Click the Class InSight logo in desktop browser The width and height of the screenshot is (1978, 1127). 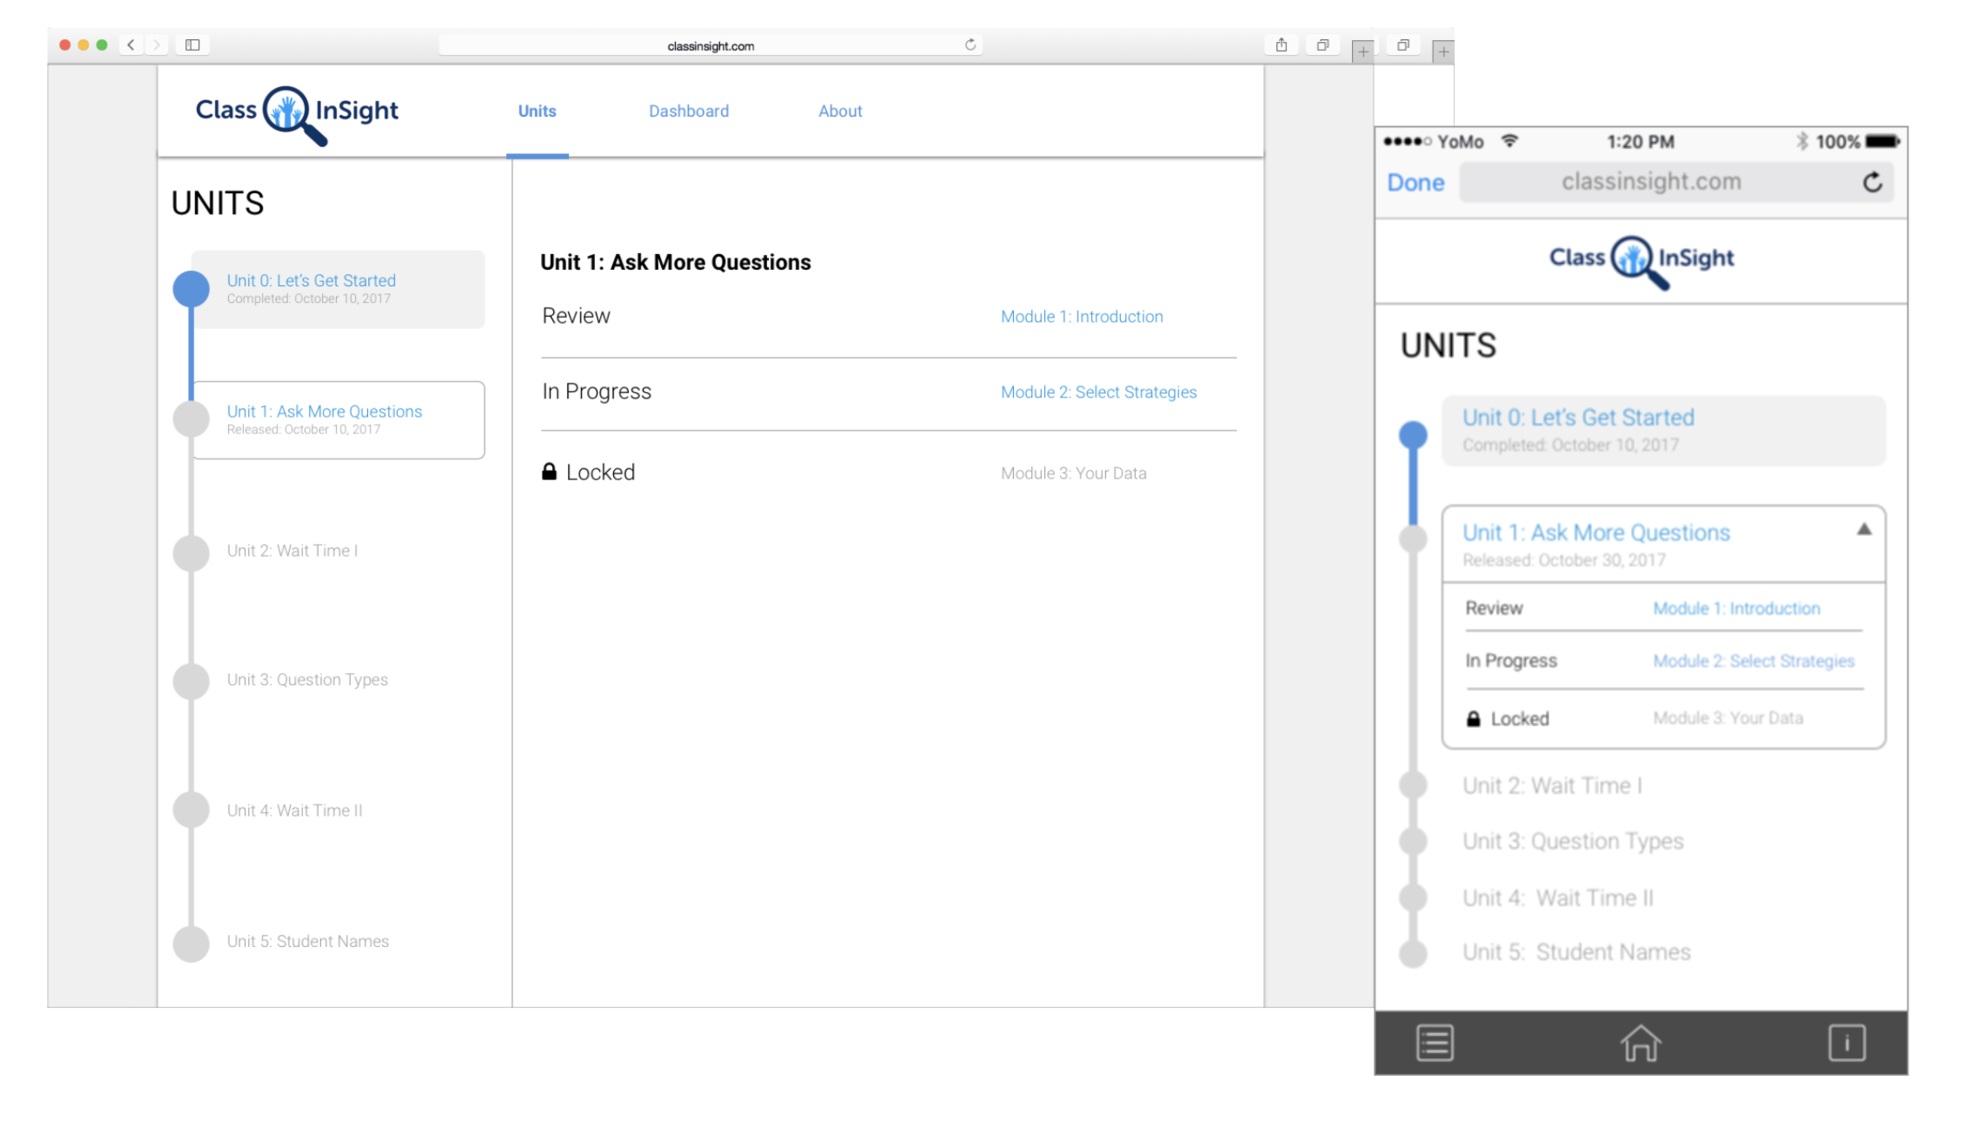click(x=296, y=114)
